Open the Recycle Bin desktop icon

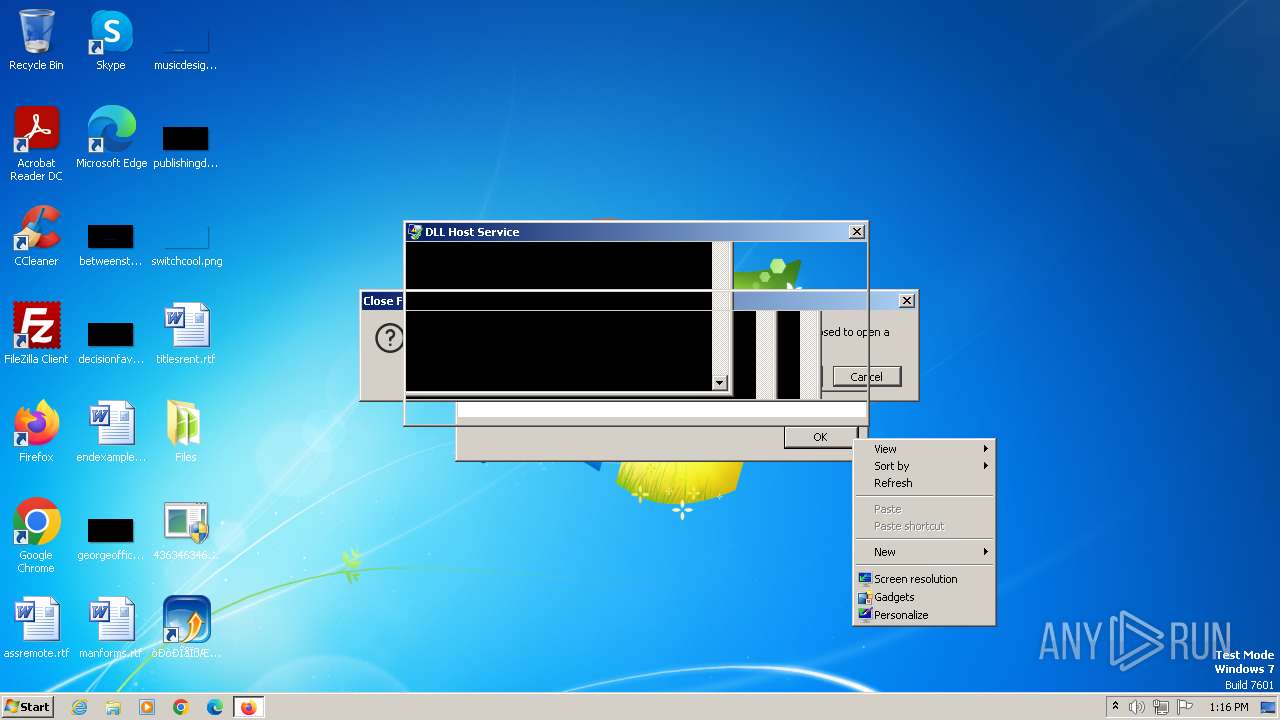coord(36,40)
